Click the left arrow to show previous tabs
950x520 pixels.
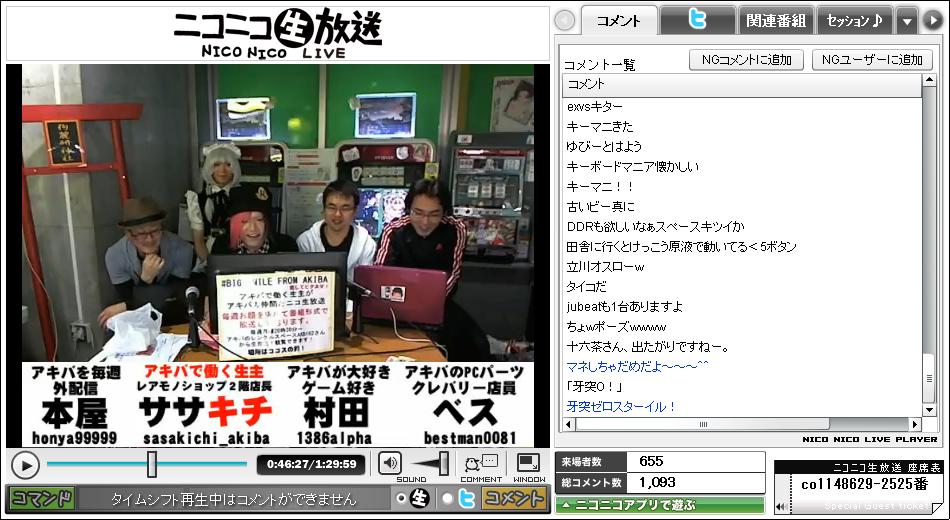[565, 21]
